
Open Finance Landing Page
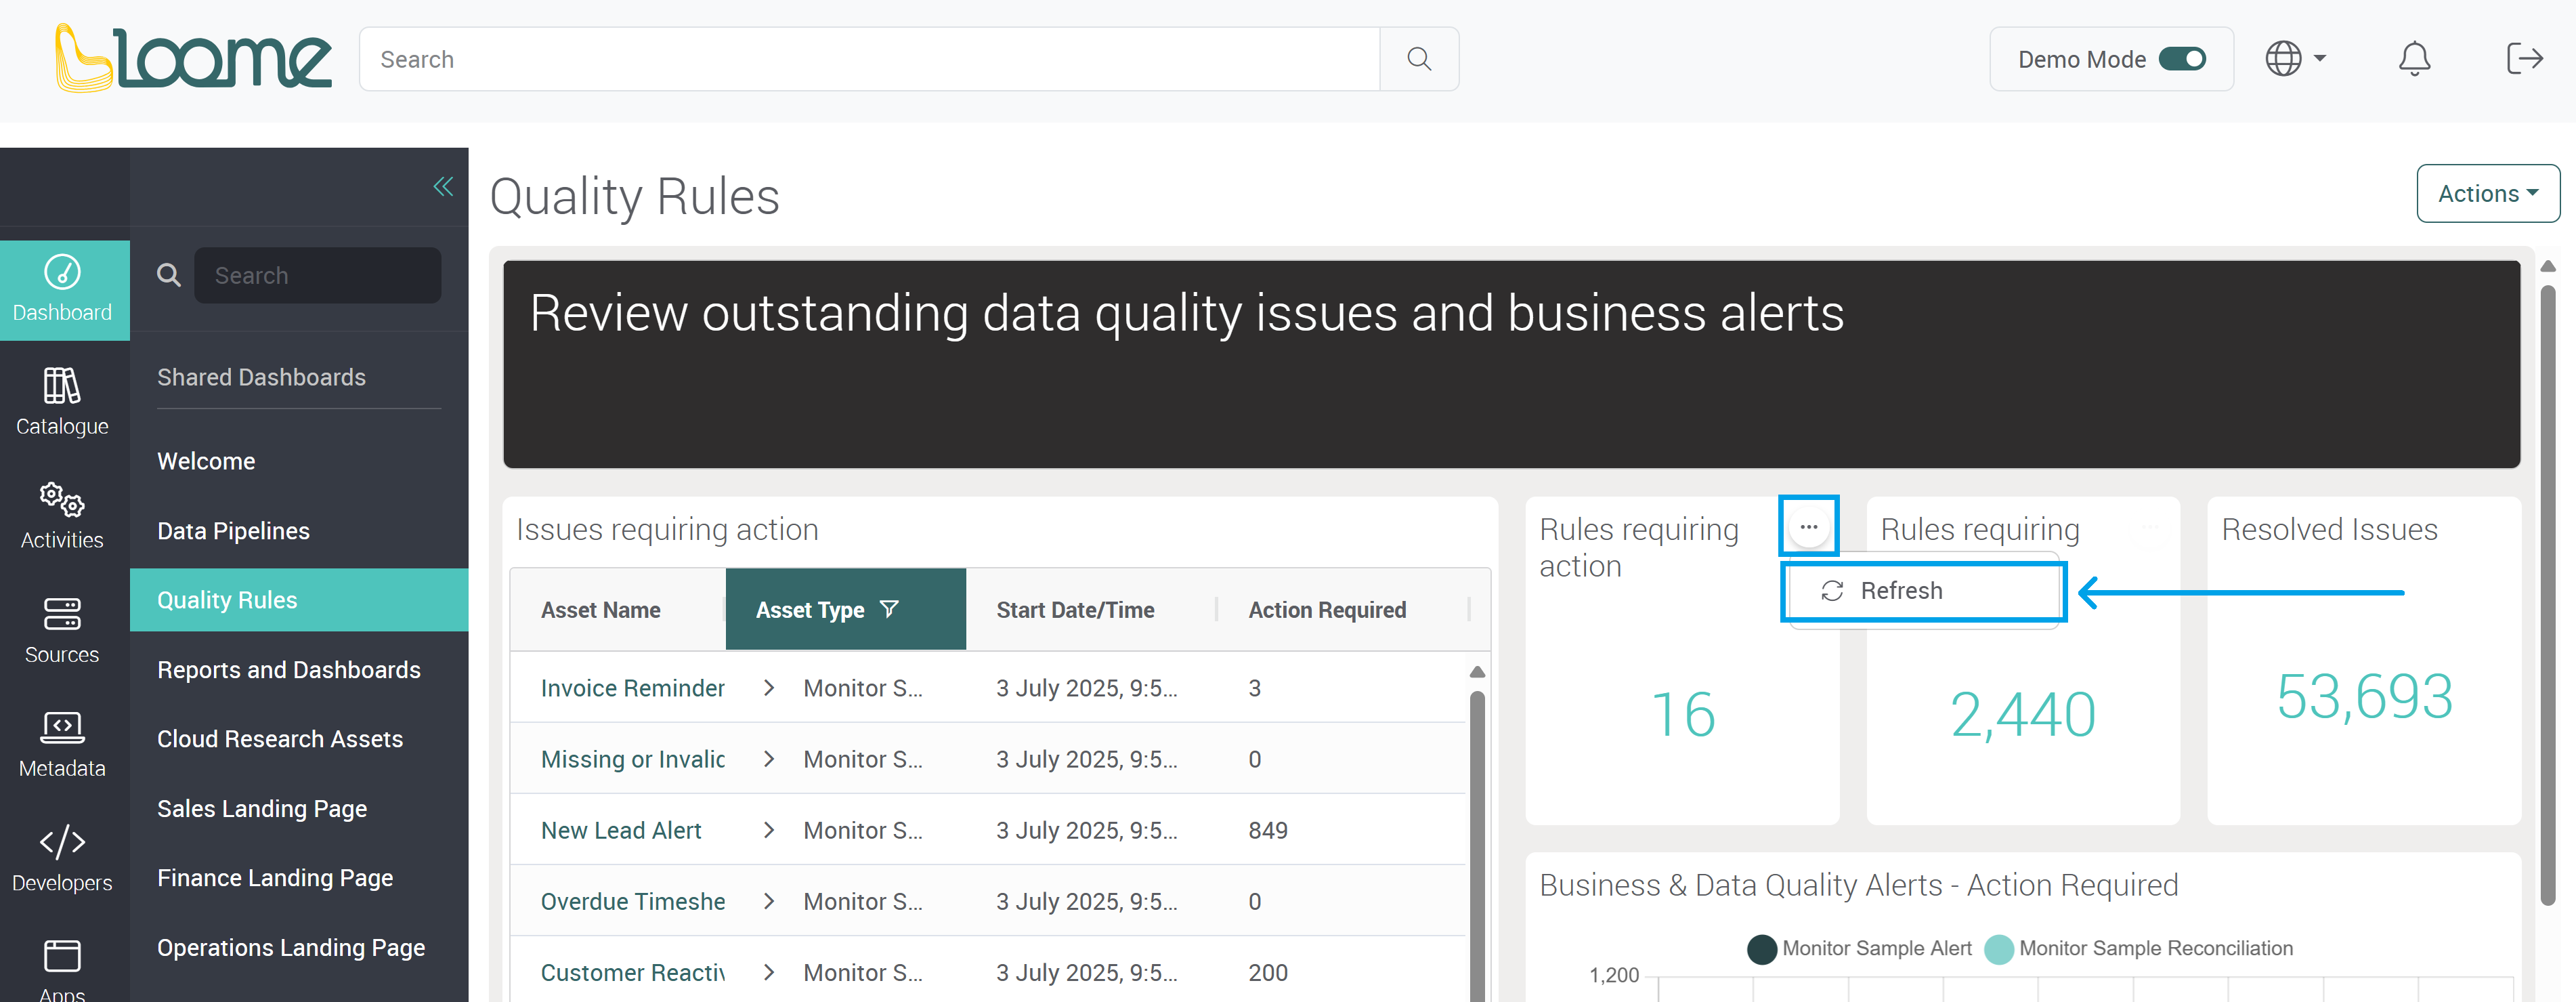point(275,878)
